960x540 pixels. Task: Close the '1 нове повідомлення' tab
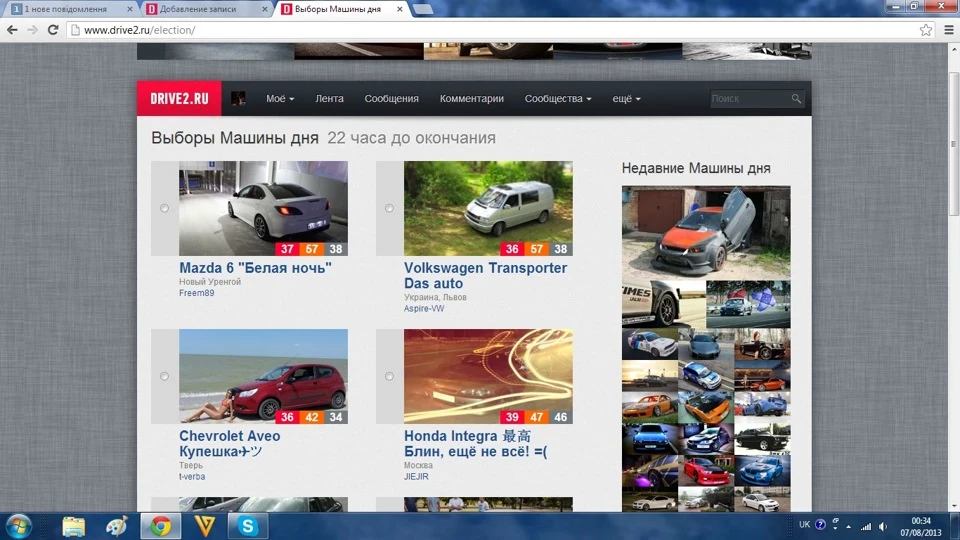[129, 9]
